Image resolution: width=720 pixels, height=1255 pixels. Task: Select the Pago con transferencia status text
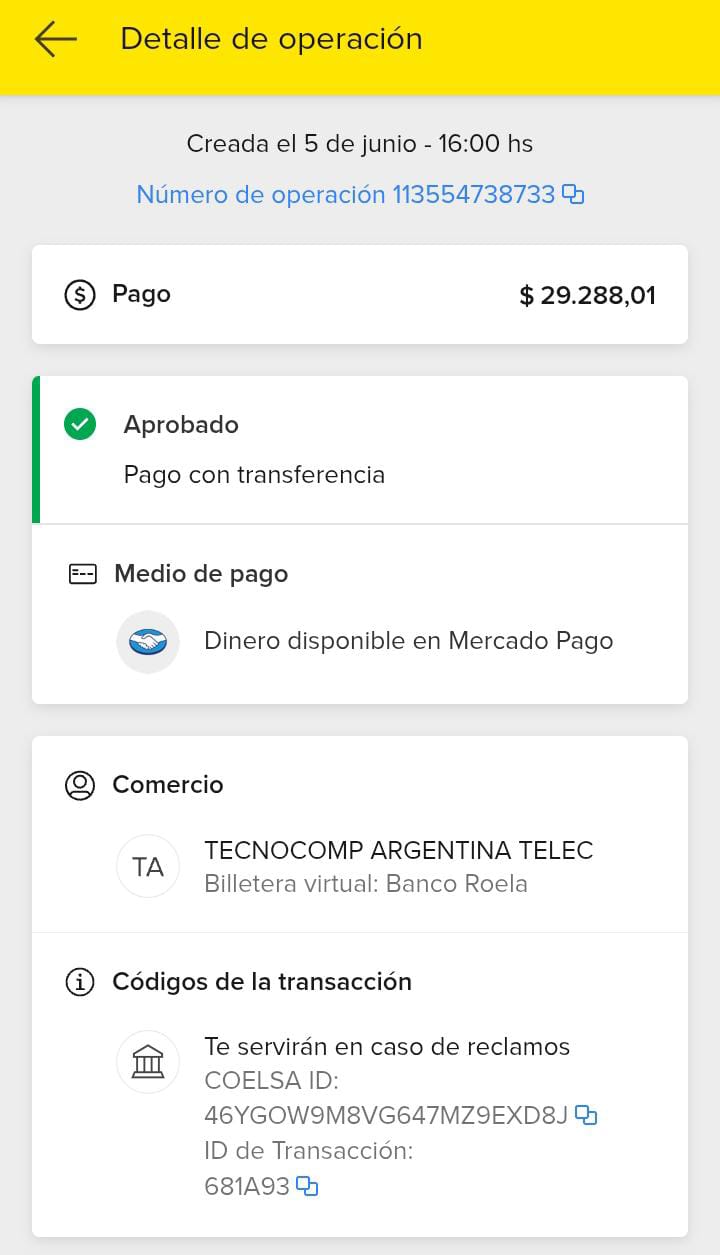click(x=254, y=474)
